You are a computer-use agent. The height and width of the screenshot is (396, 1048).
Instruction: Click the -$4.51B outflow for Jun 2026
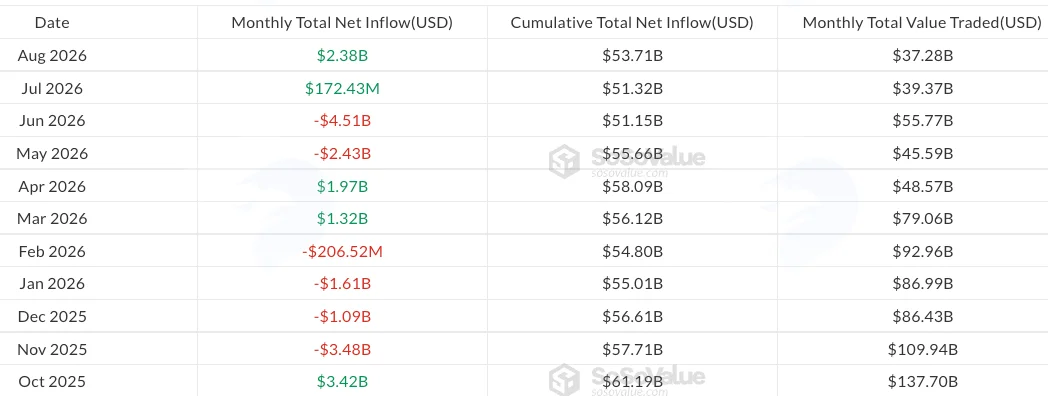(x=342, y=121)
